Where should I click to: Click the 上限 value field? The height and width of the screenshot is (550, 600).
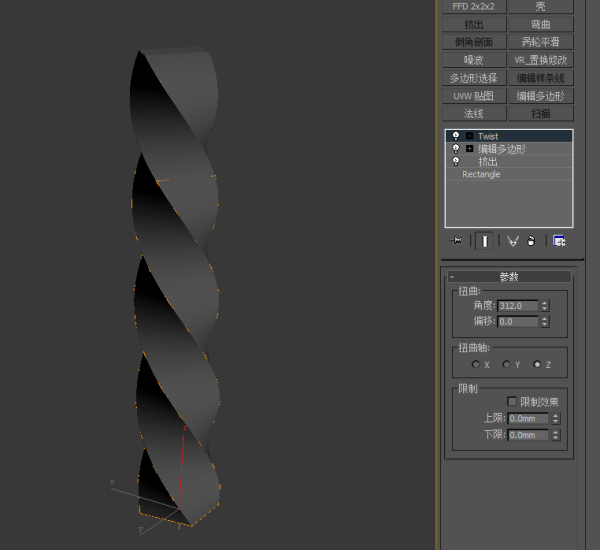(528, 418)
